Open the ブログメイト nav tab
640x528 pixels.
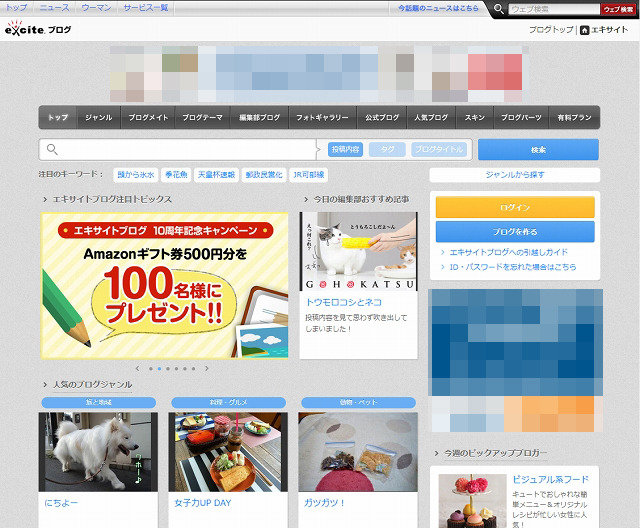(148, 117)
